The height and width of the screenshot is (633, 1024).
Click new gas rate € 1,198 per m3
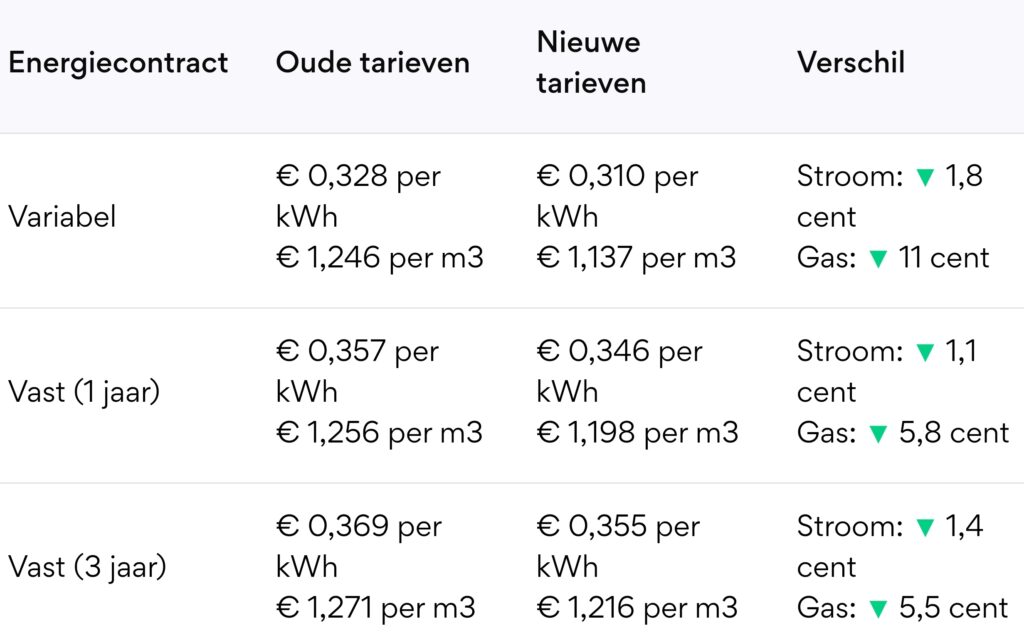637,433
